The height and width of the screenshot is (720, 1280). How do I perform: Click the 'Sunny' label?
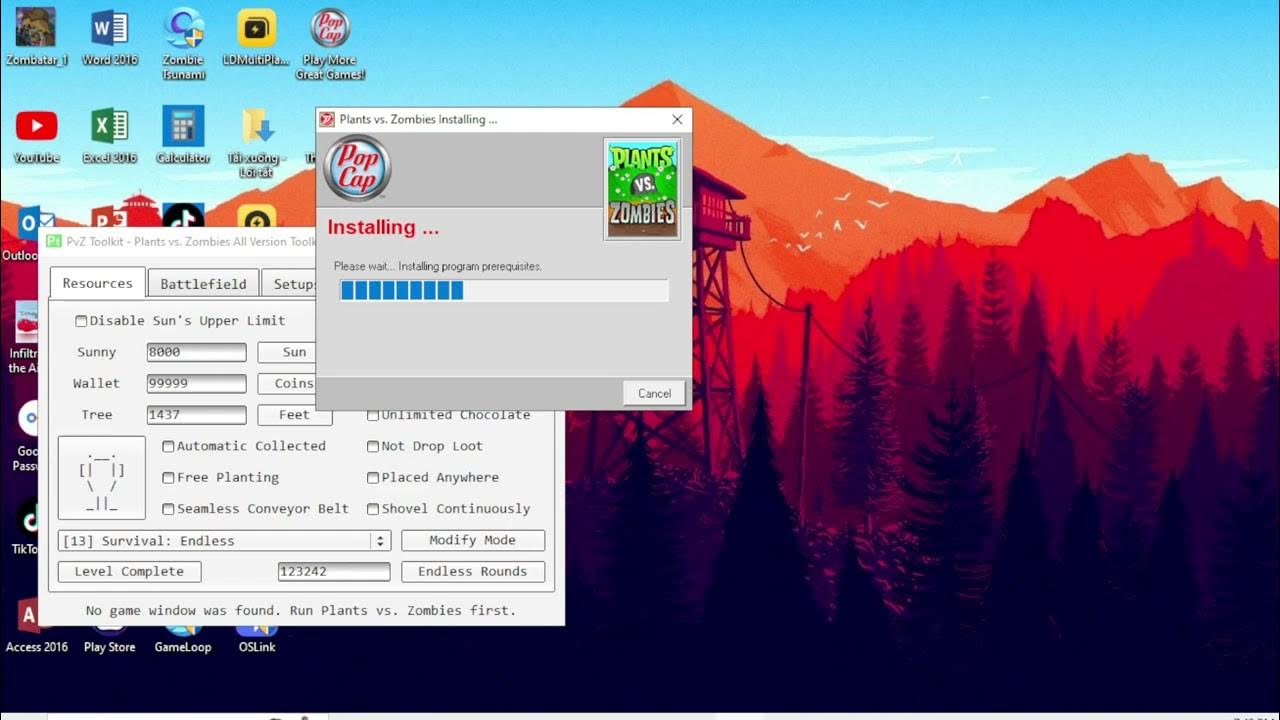pos(97,352)
